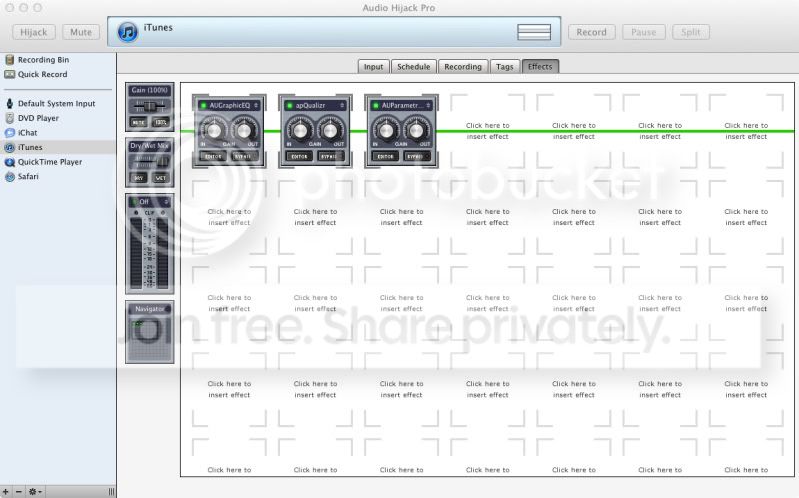Select the Effects tab
Image resolution: width=799 pixels, height=498 pixels.
[540, 67]
